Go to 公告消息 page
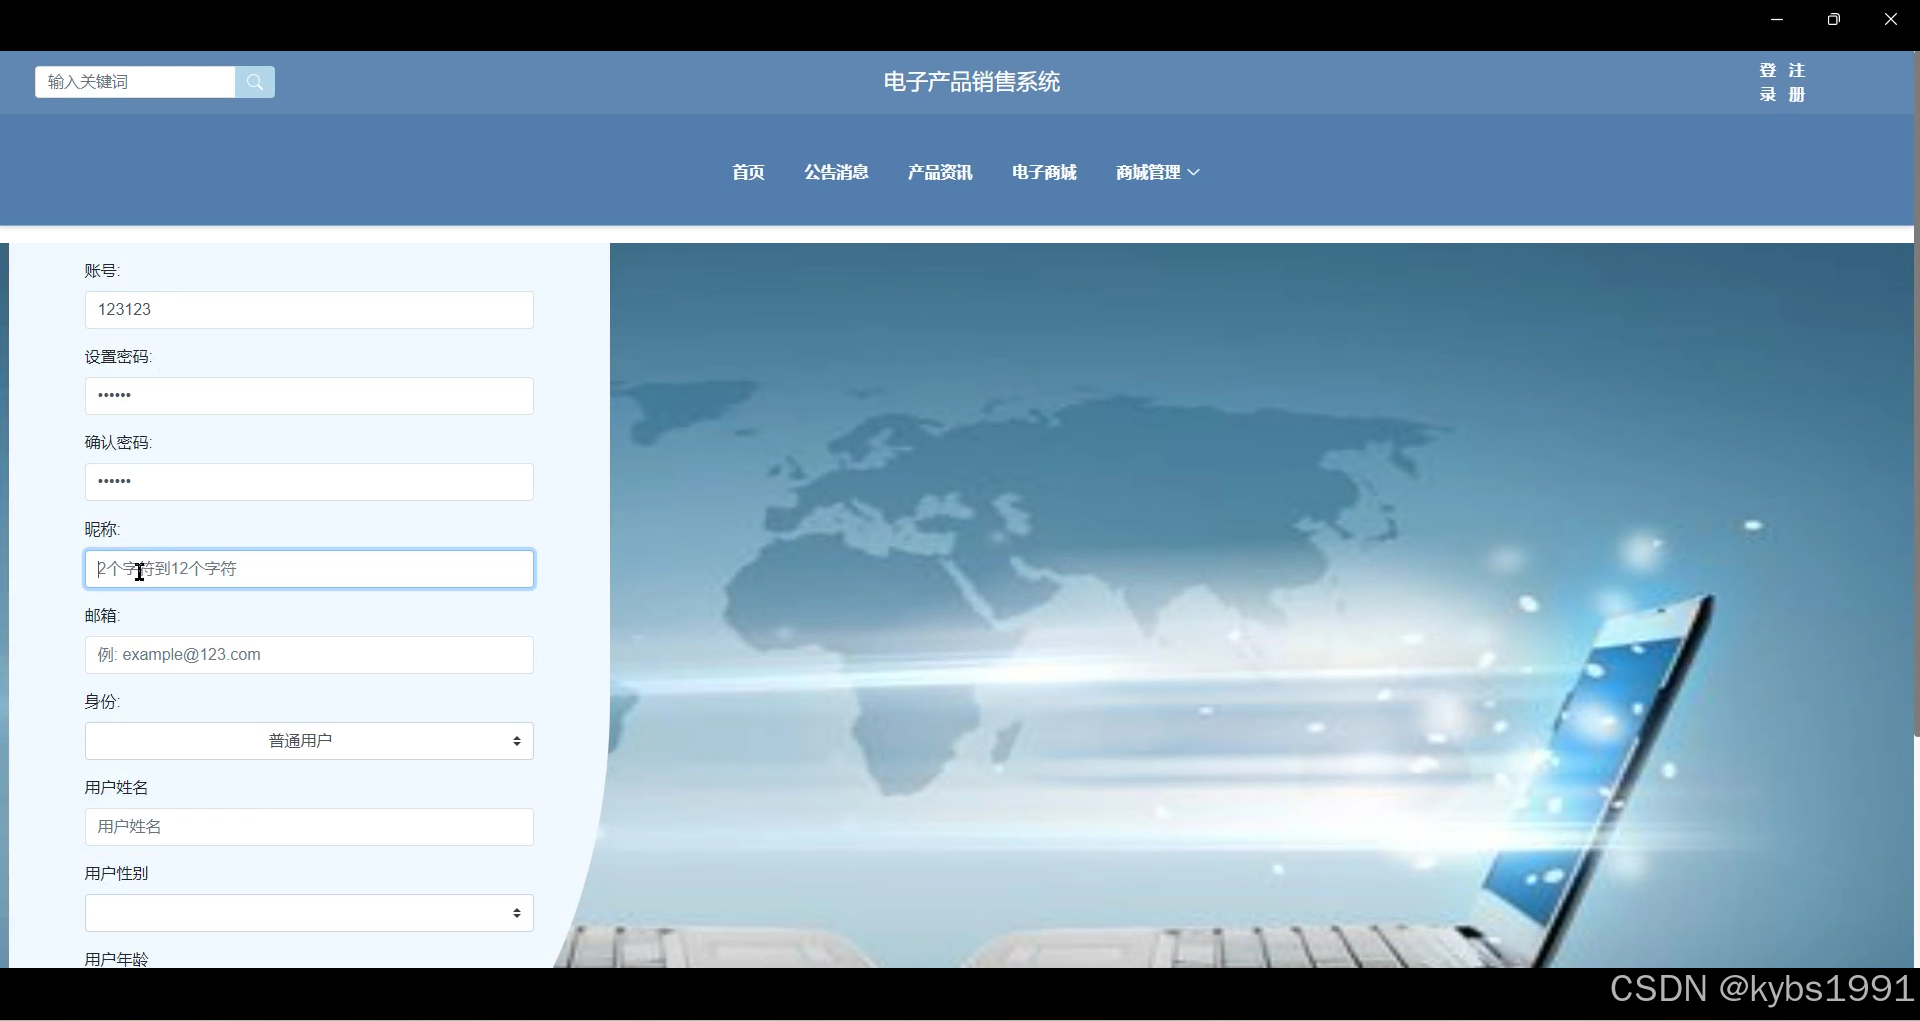The width and height of the screenshot is (1920, 1021). click(836, 172)
